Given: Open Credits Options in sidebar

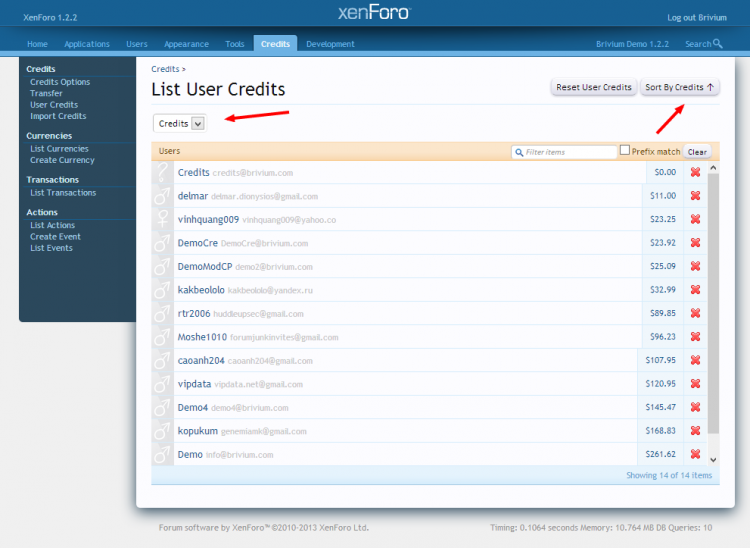Looking at the screenshot, I should 60,82.
